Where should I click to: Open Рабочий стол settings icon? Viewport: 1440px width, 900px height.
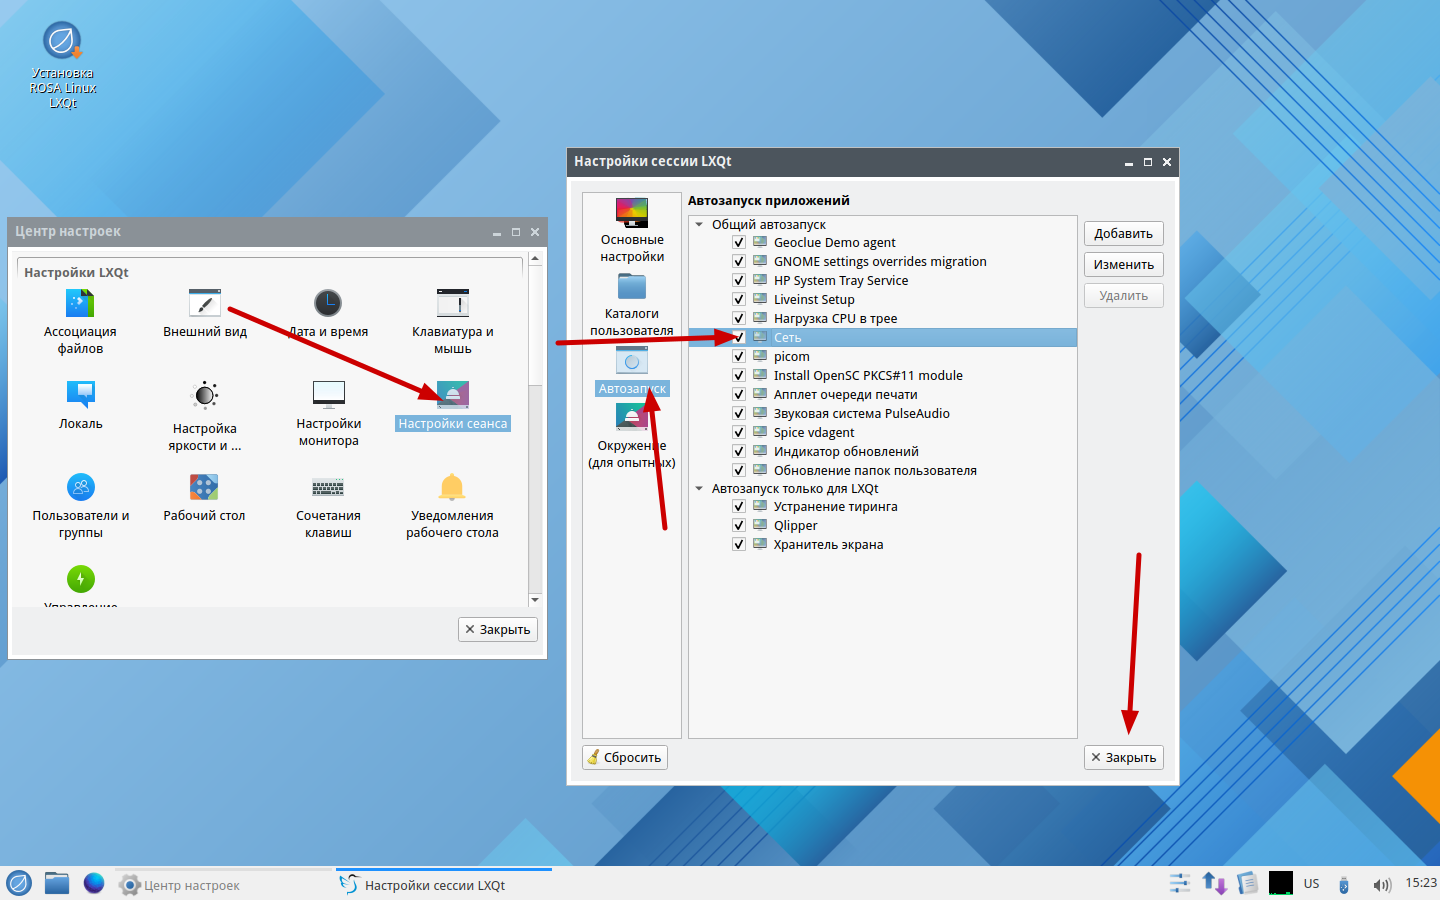pos(204,487)
